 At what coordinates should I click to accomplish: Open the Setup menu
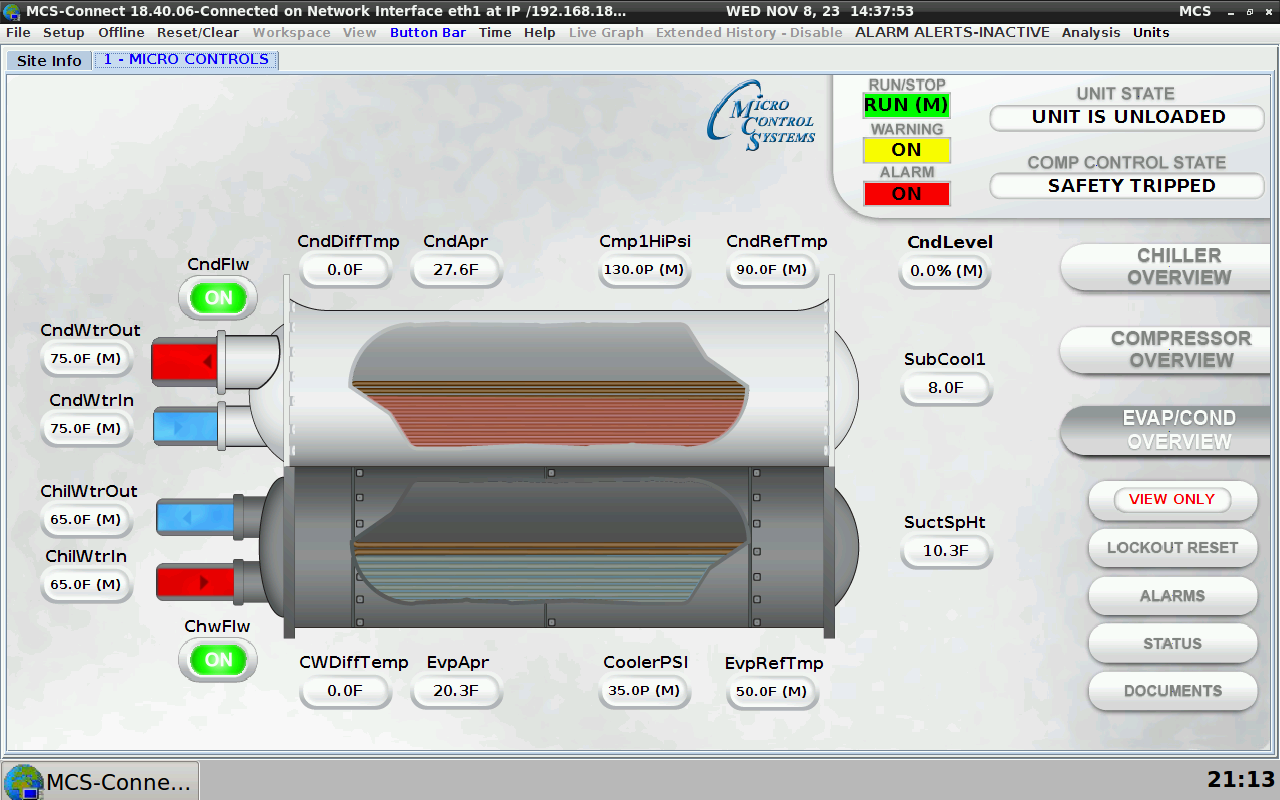[x=64, y=32]
